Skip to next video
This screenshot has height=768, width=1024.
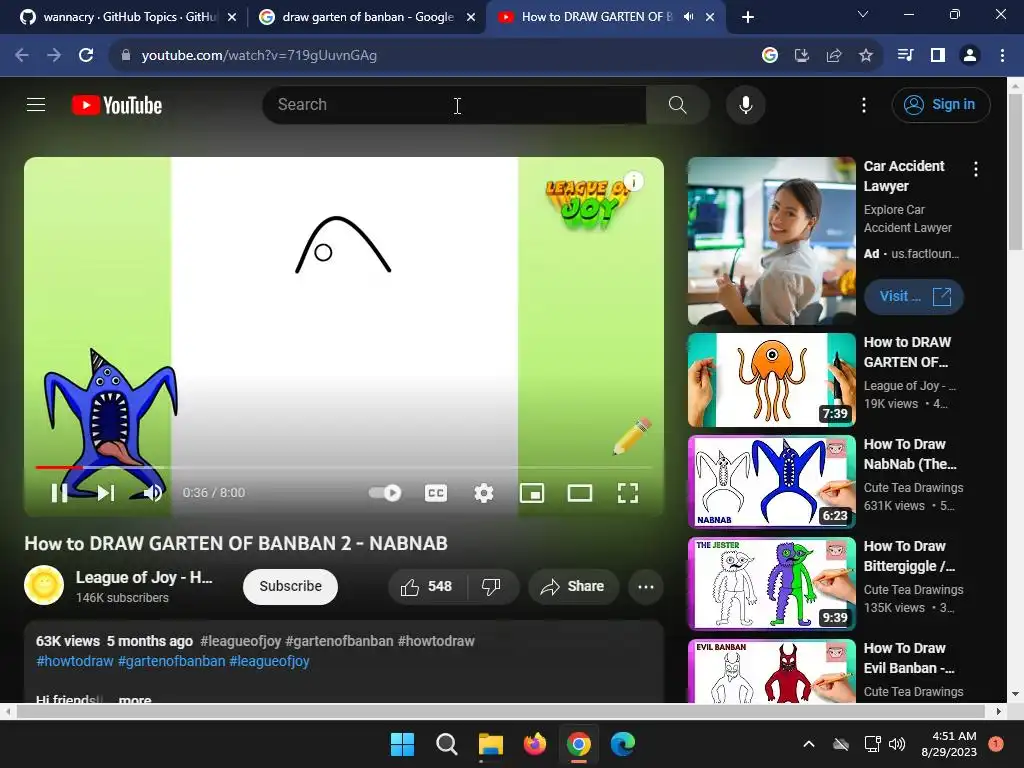[106, 493]
